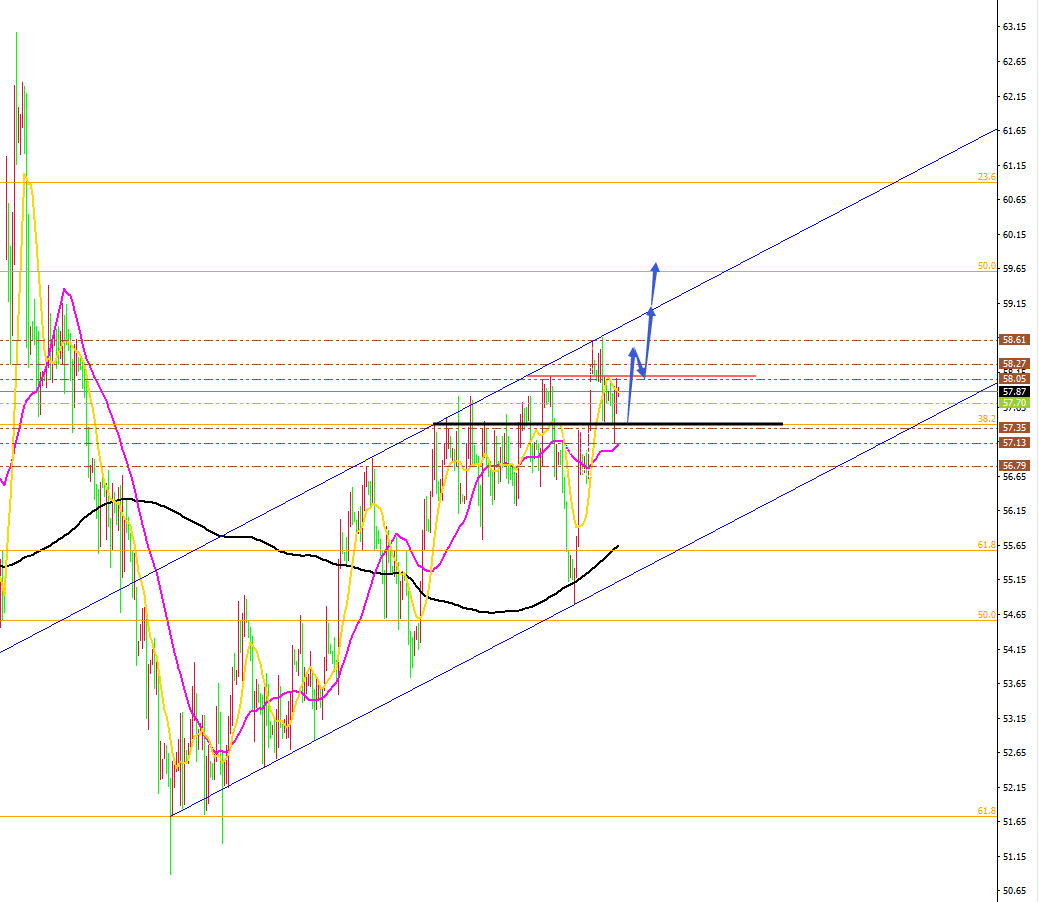
Task: Select the 61.8 Fibonacci label near 55.65
Action: pyautogui.click(x=986, y=545)
